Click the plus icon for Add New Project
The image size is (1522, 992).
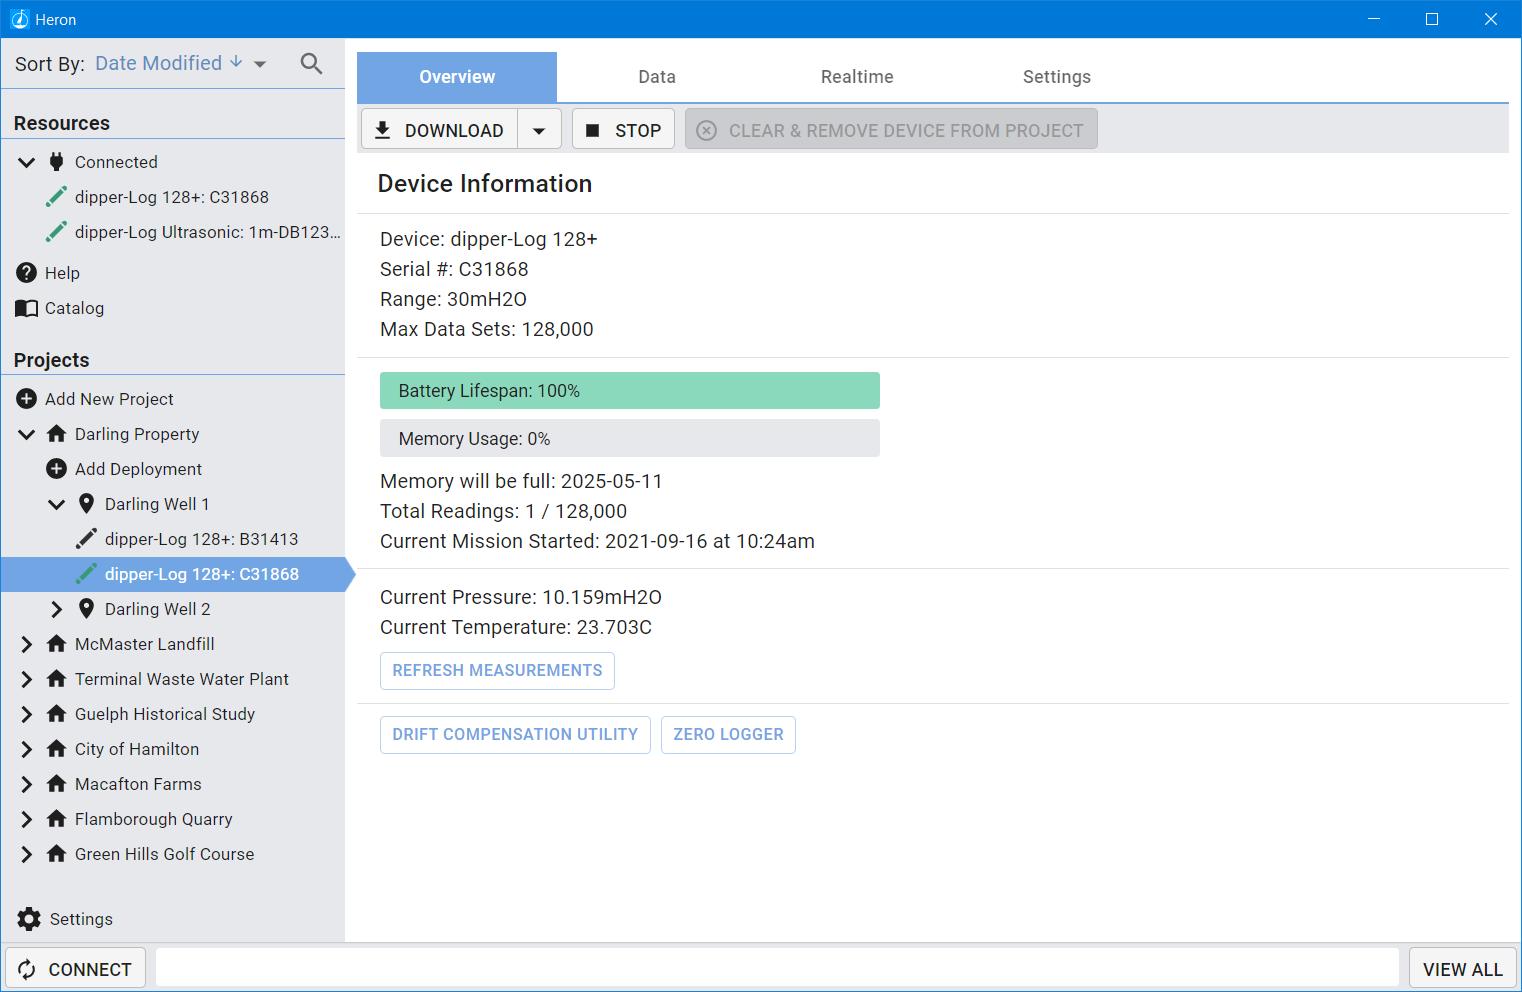27,399
